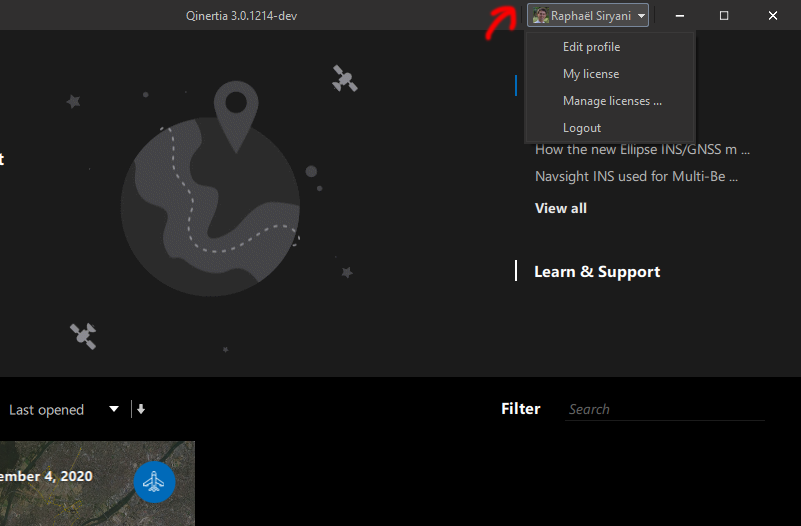801x526 pixels.
Task: Open the Last opened sorting dropdown
Action: click(x=64, y=409)
